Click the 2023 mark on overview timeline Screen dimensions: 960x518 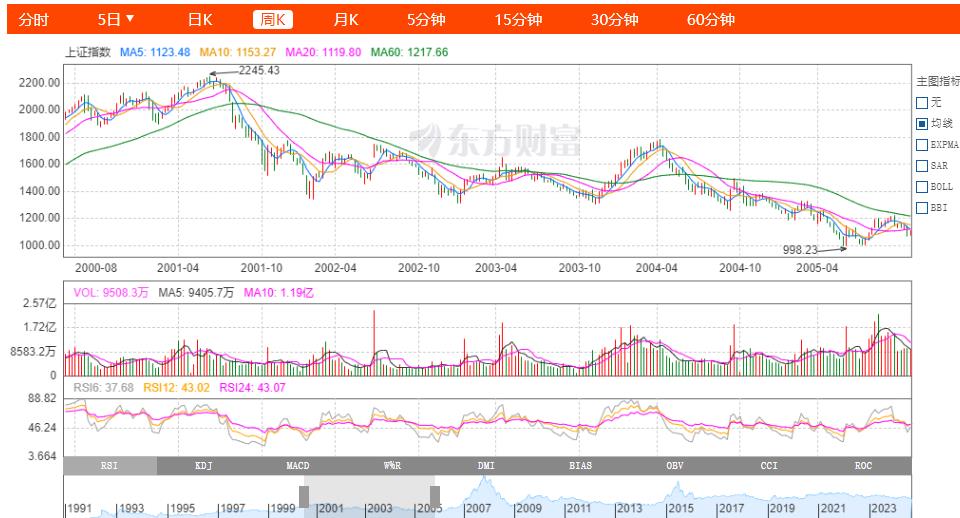point(883,508)
